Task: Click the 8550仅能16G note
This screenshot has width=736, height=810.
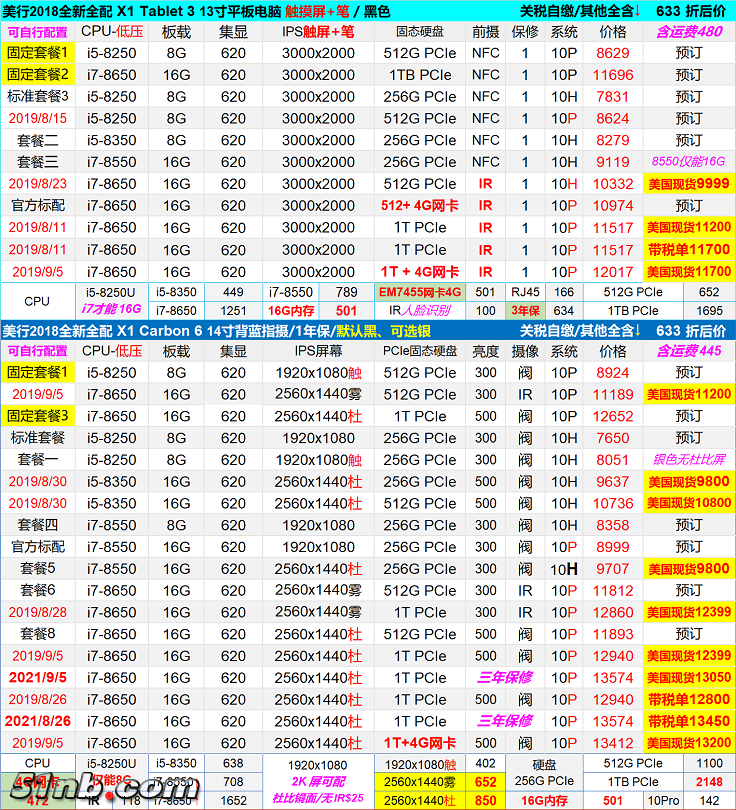Action: [x=688, y=162]
